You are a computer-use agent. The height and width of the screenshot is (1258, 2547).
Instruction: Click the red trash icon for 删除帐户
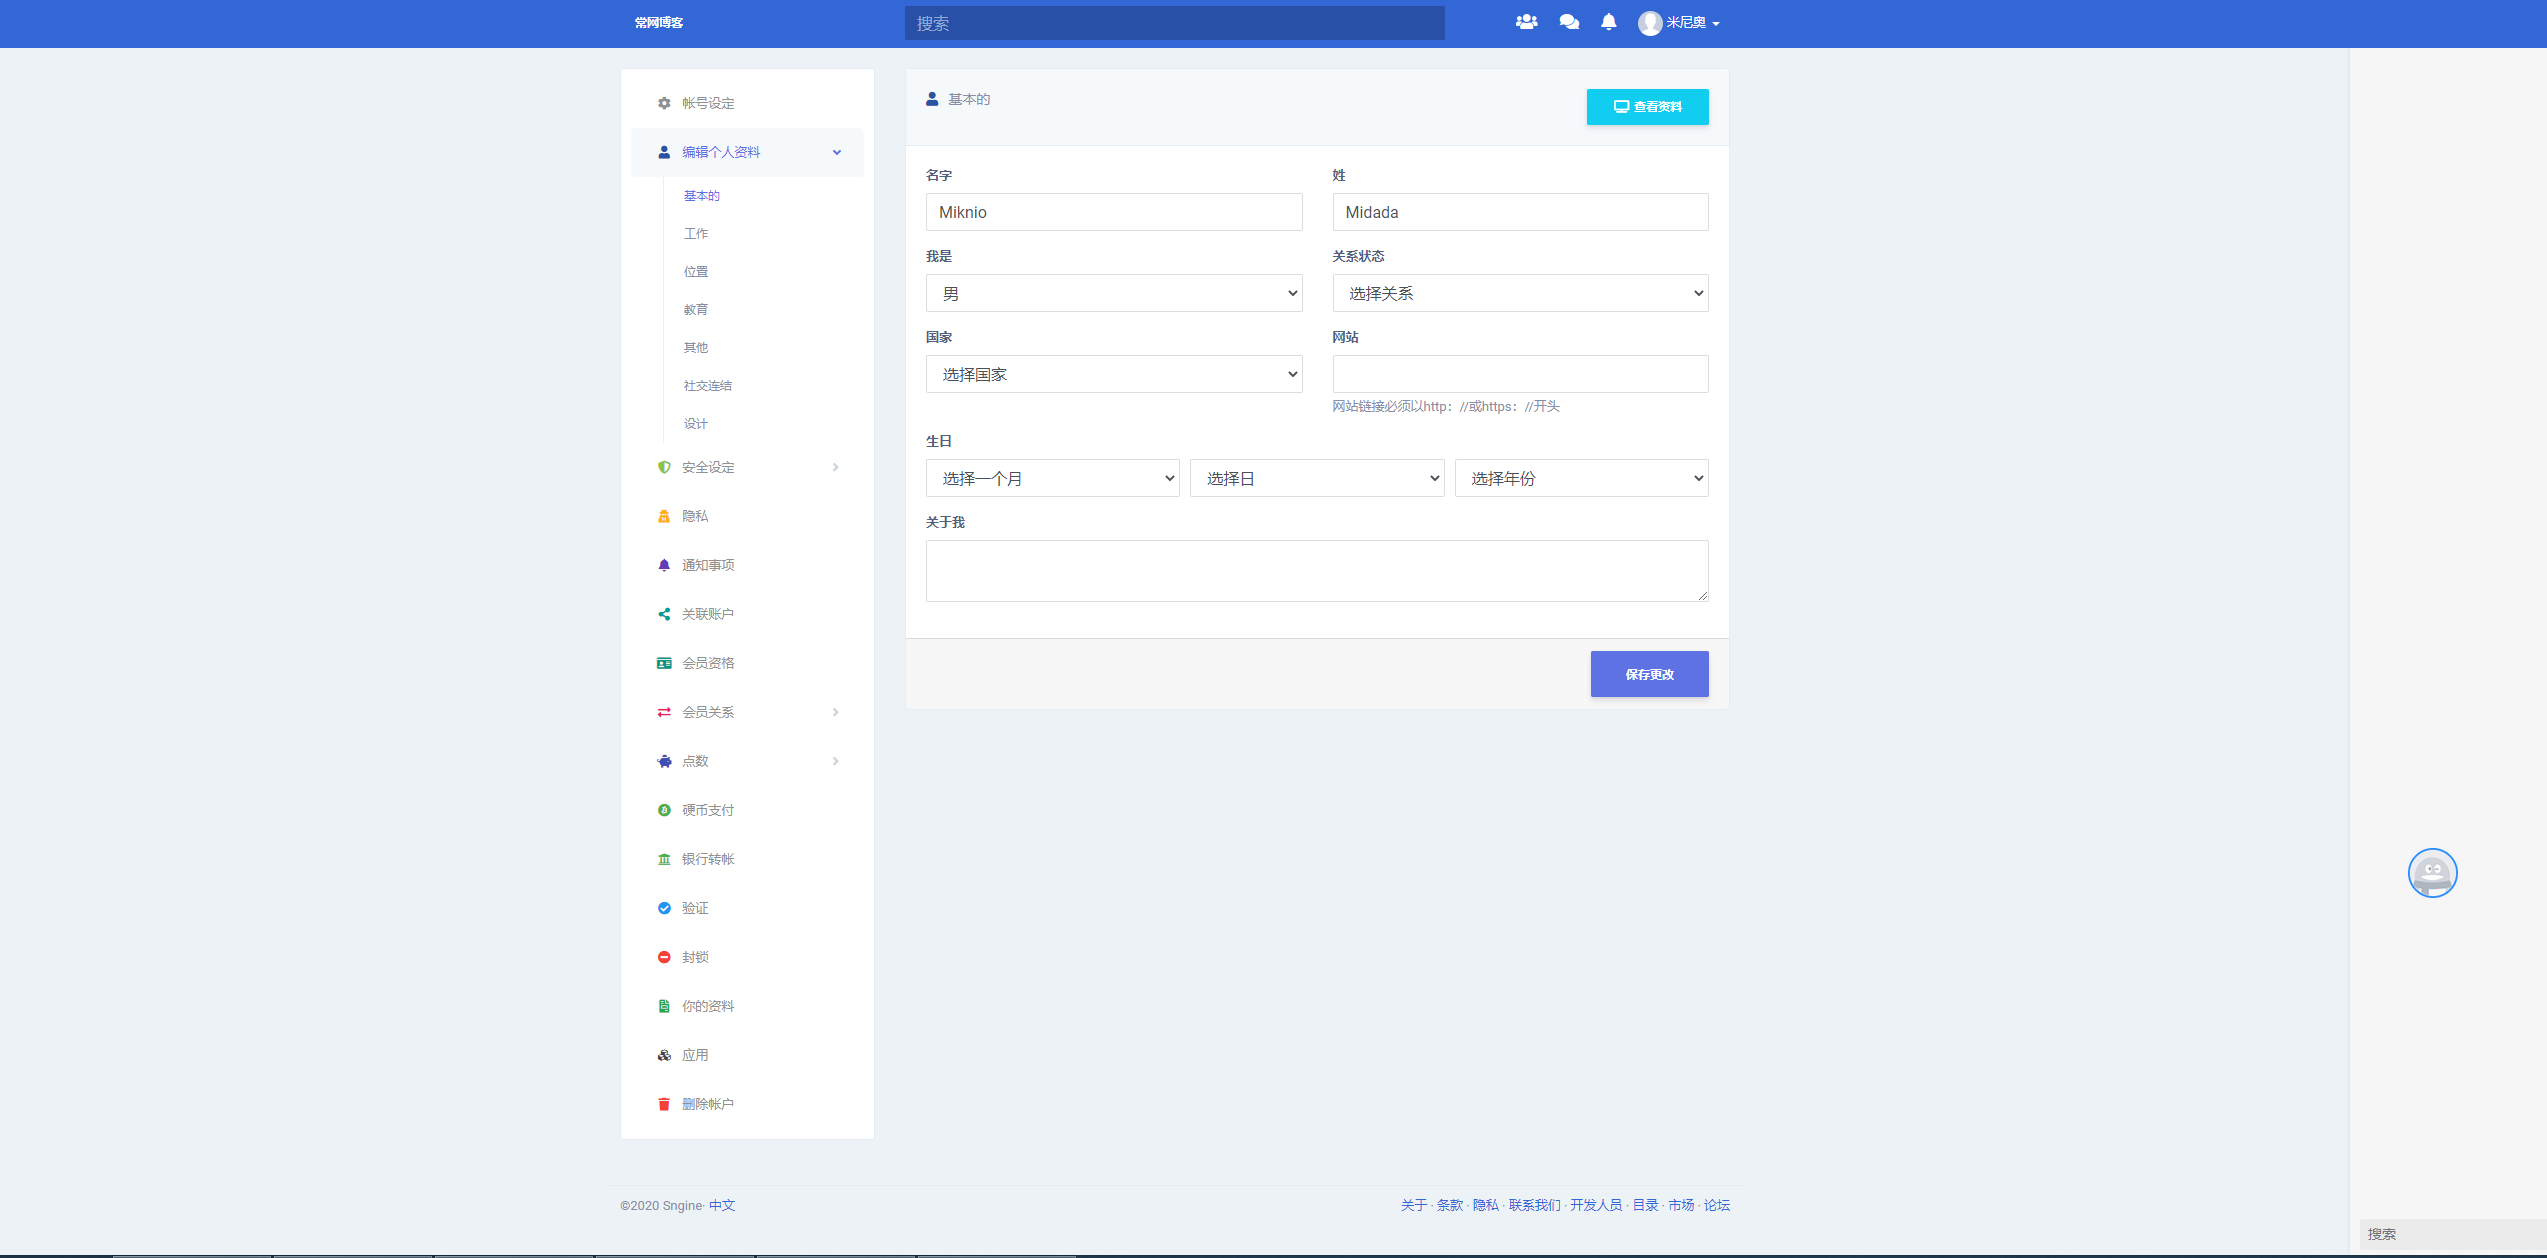coord(664,1103)
